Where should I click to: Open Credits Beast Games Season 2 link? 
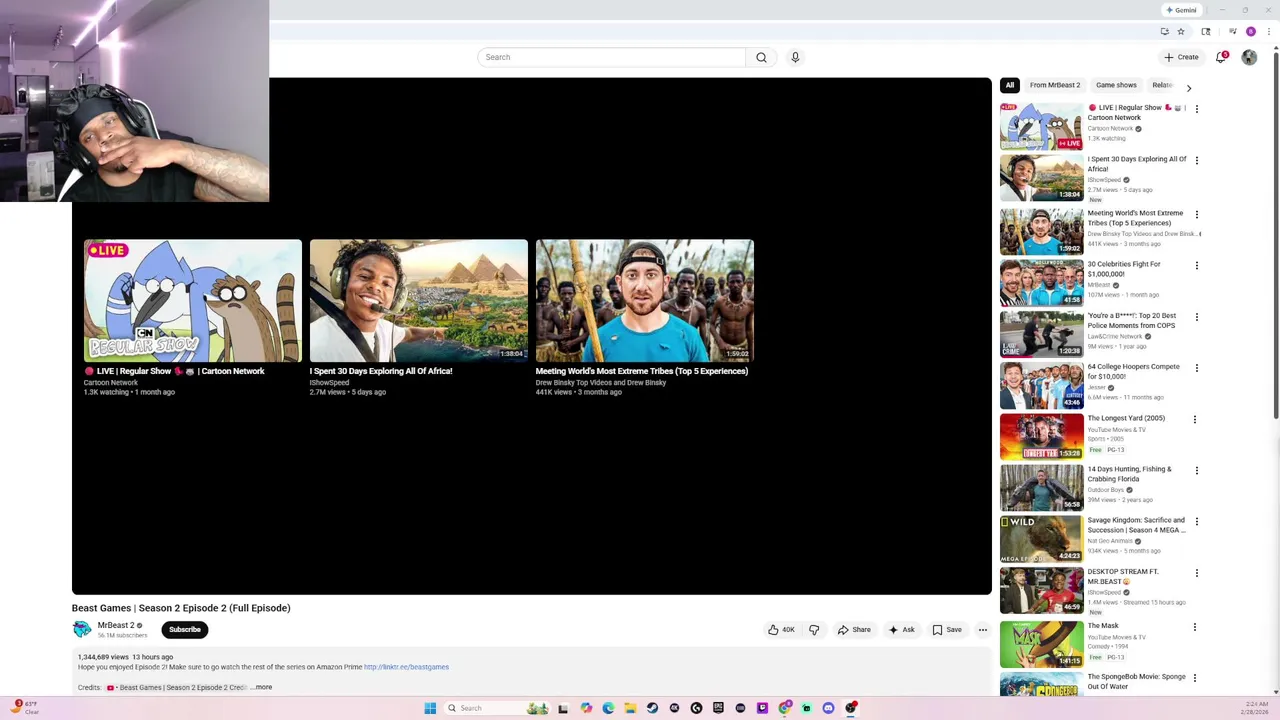pos(177,688)
